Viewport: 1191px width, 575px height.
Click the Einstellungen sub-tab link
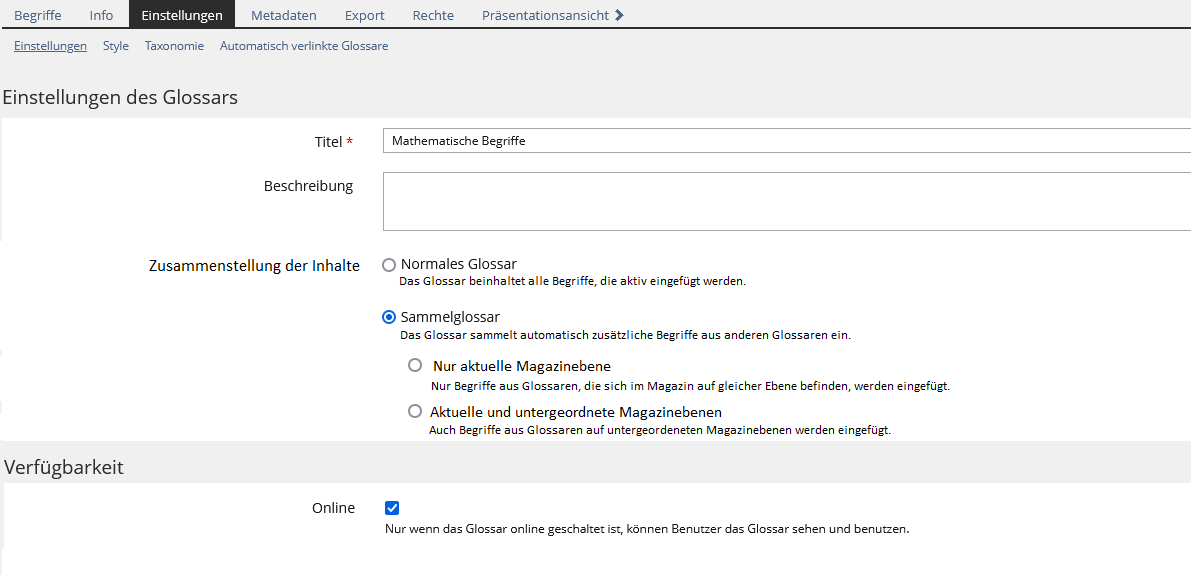50,46
